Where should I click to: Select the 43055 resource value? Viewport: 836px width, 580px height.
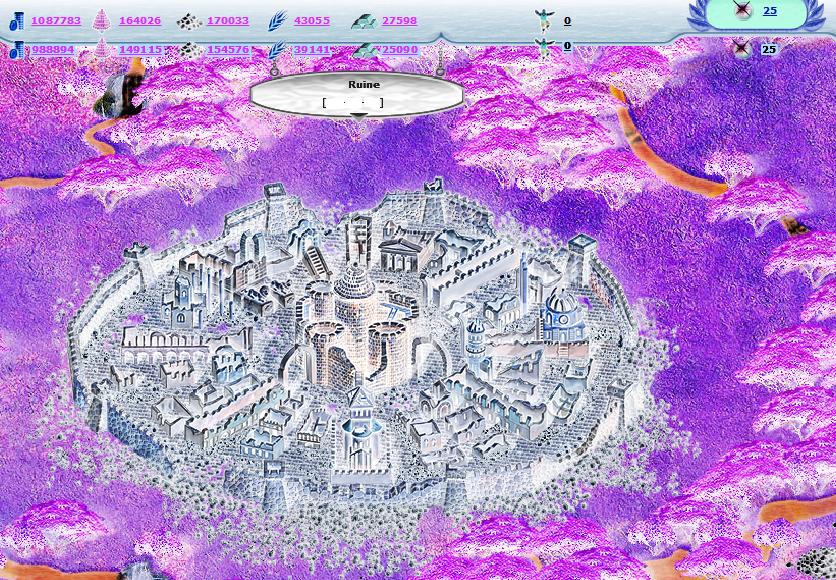[312, 21]
